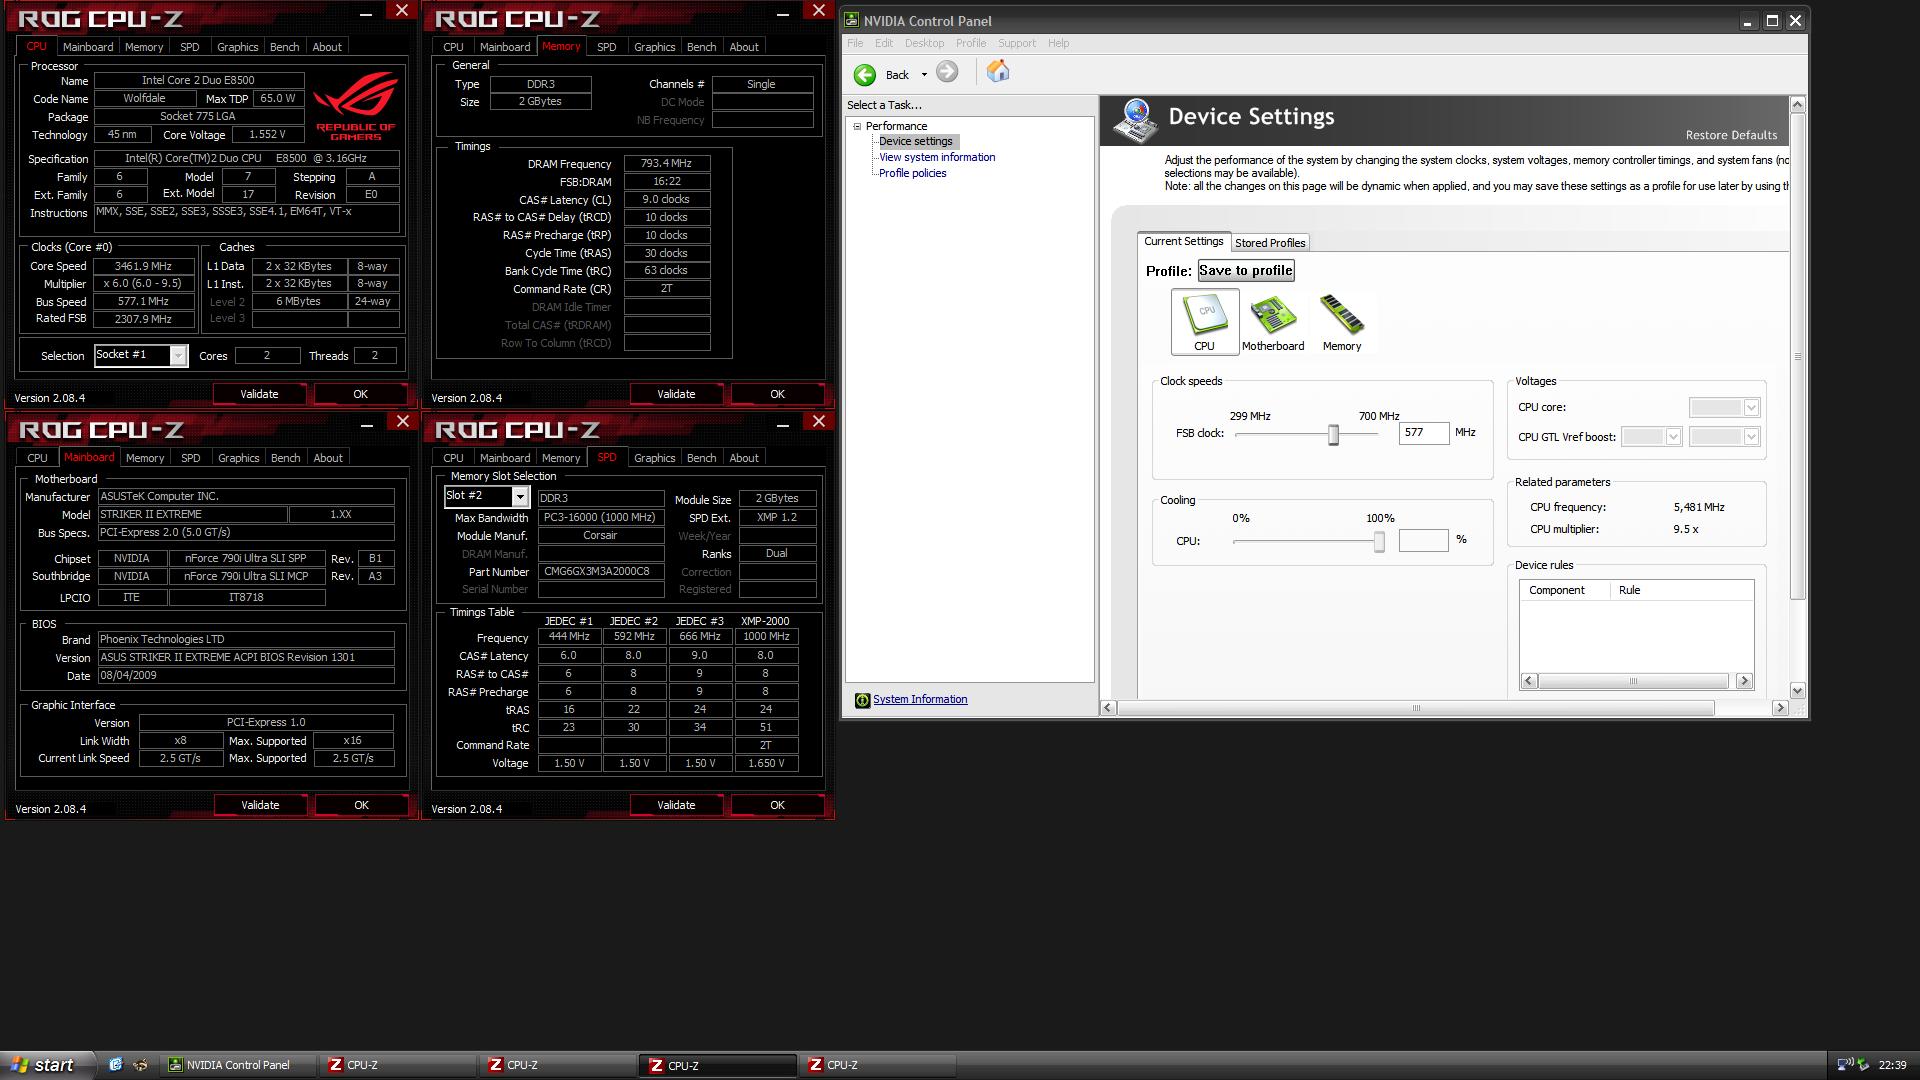Click the Device Settings header icon
This screenshot has height=1080, width=1920.
(1136, 121)
